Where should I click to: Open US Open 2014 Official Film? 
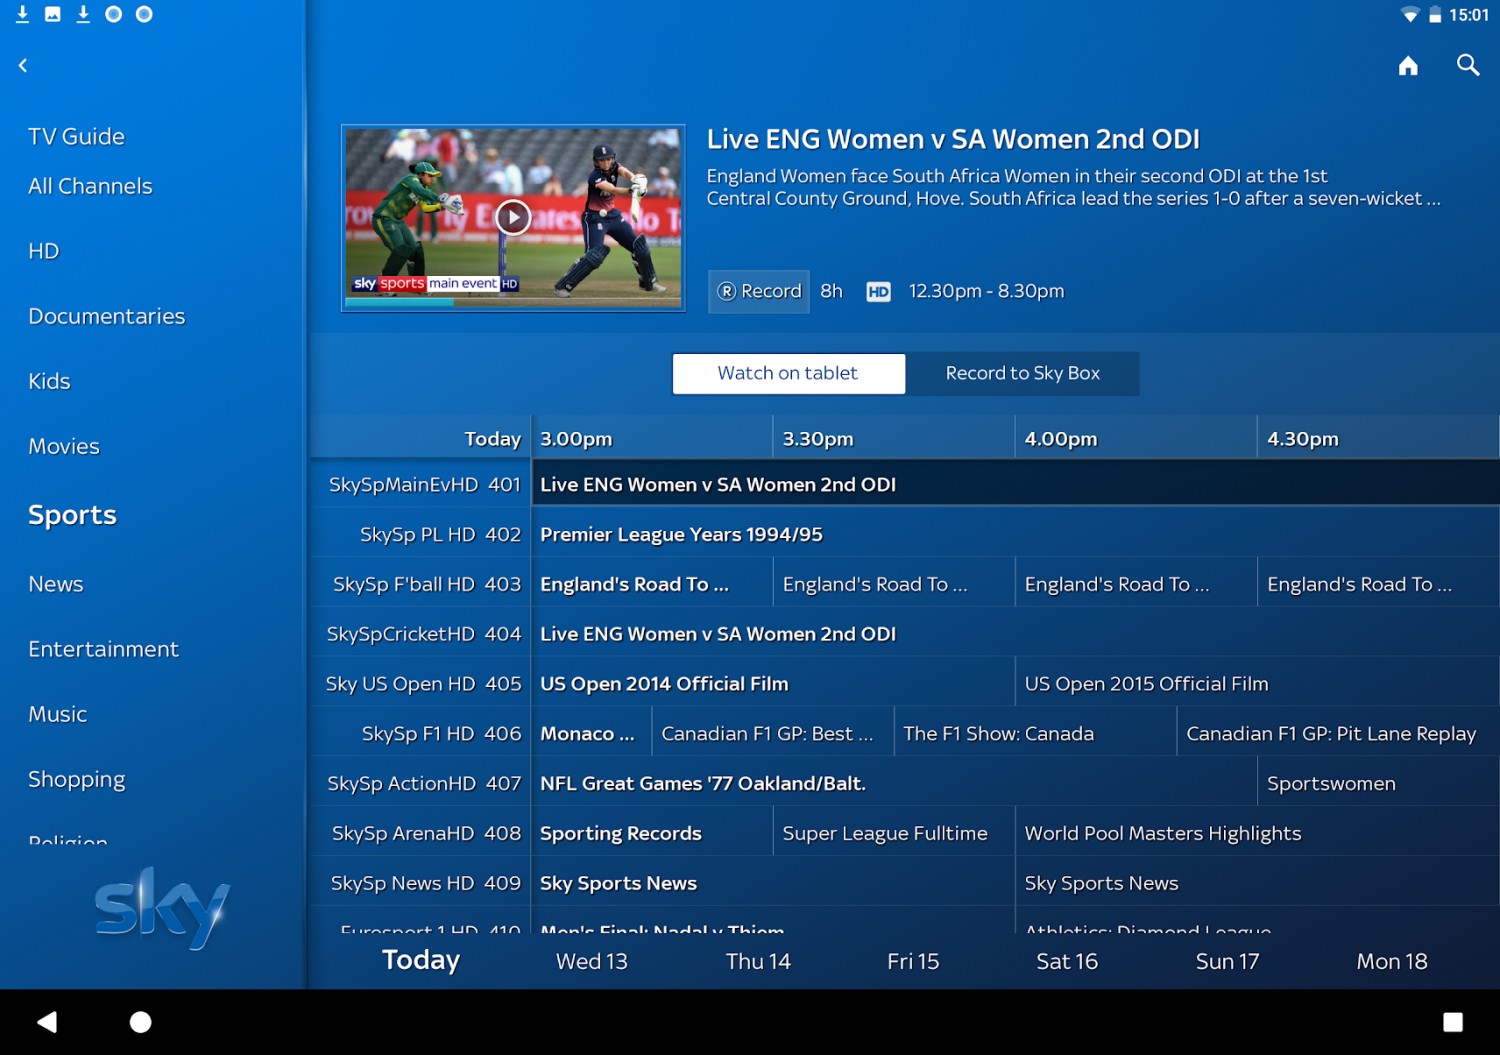tap(773, 684)
